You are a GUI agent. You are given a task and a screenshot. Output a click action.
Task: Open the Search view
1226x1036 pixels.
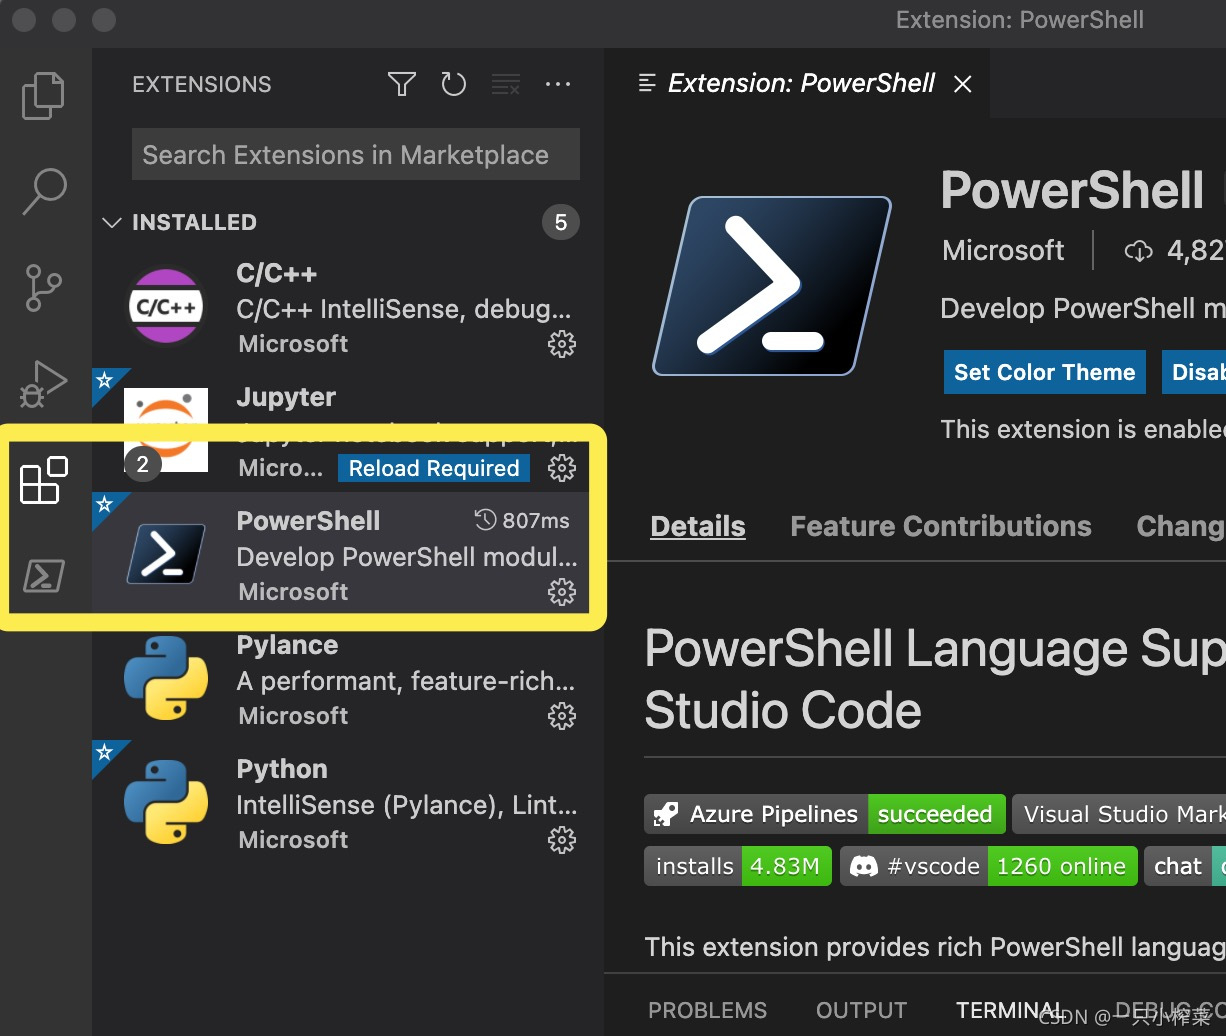(42, 190)
